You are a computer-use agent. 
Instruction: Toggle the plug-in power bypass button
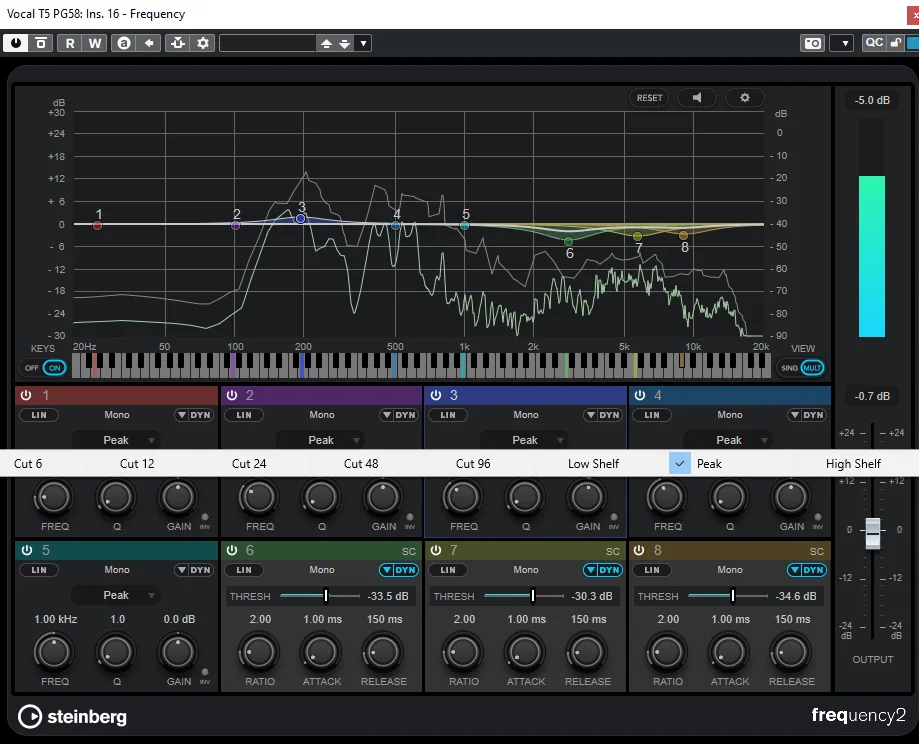pyautogui.click(x=16, y=43)
